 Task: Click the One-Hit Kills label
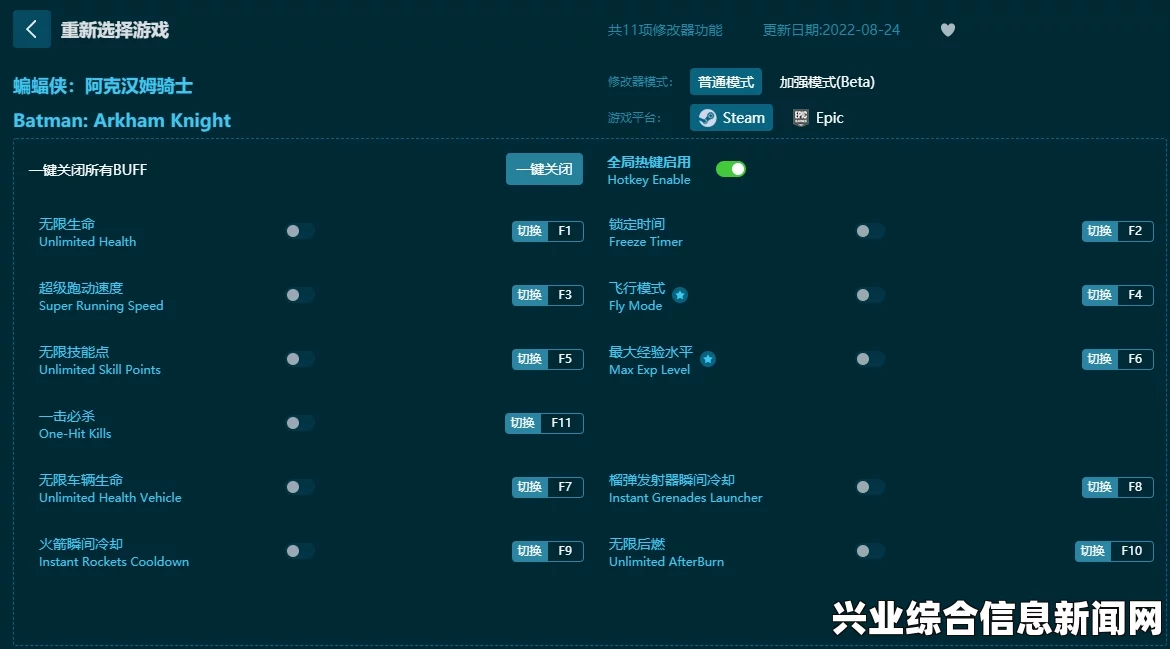(x=75, y=433)
